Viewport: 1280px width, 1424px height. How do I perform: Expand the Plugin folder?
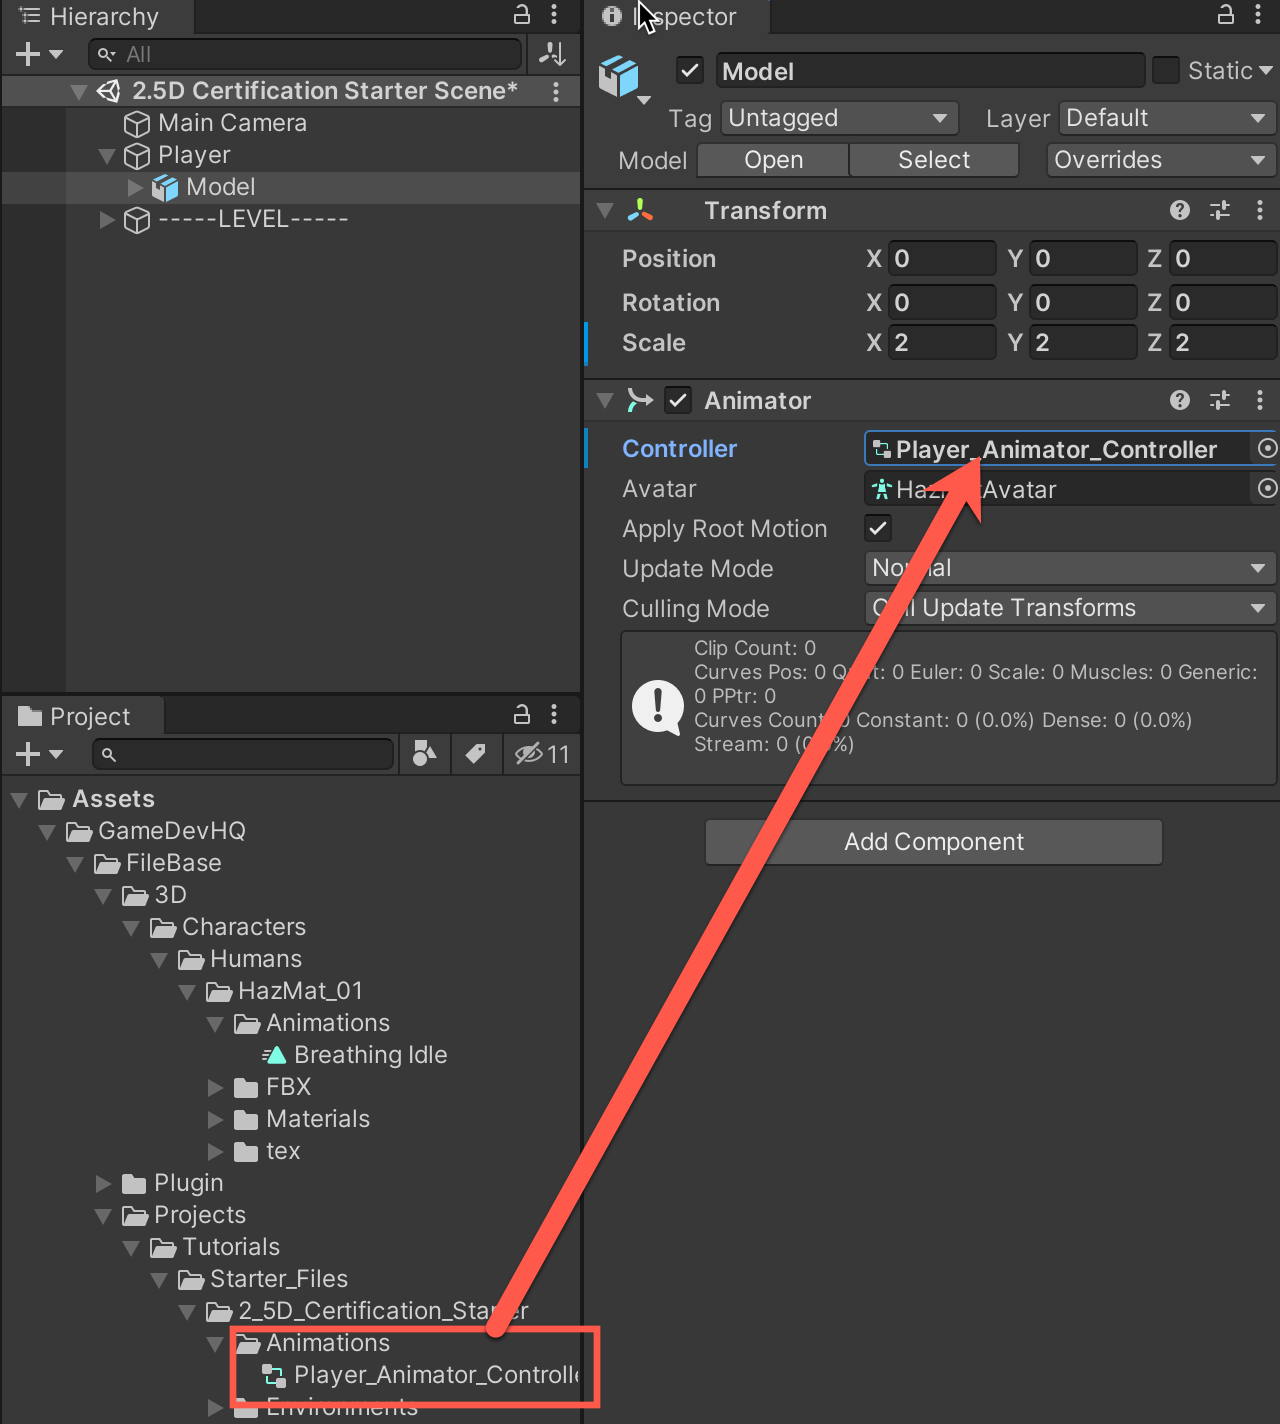point(103,1183)
